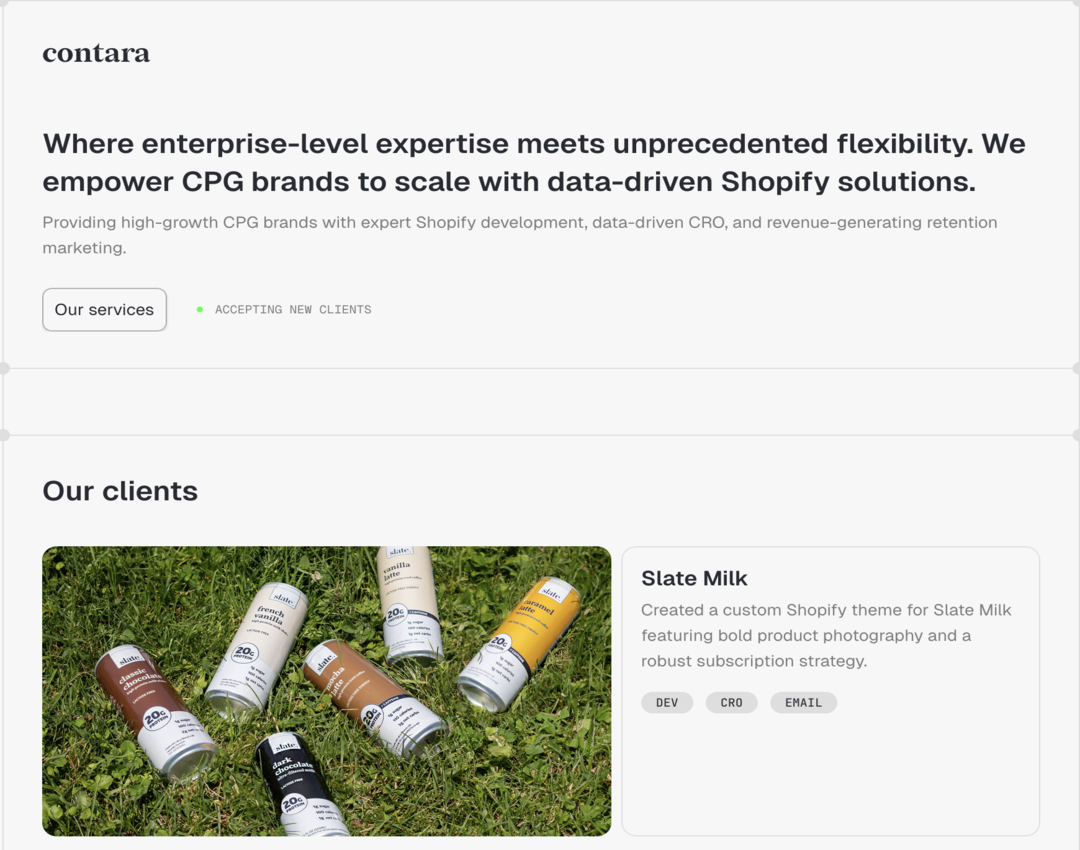Click the contara logo
Viewport: 1080px width, 850px height.
pyautogui.click(x=96, y=53)
